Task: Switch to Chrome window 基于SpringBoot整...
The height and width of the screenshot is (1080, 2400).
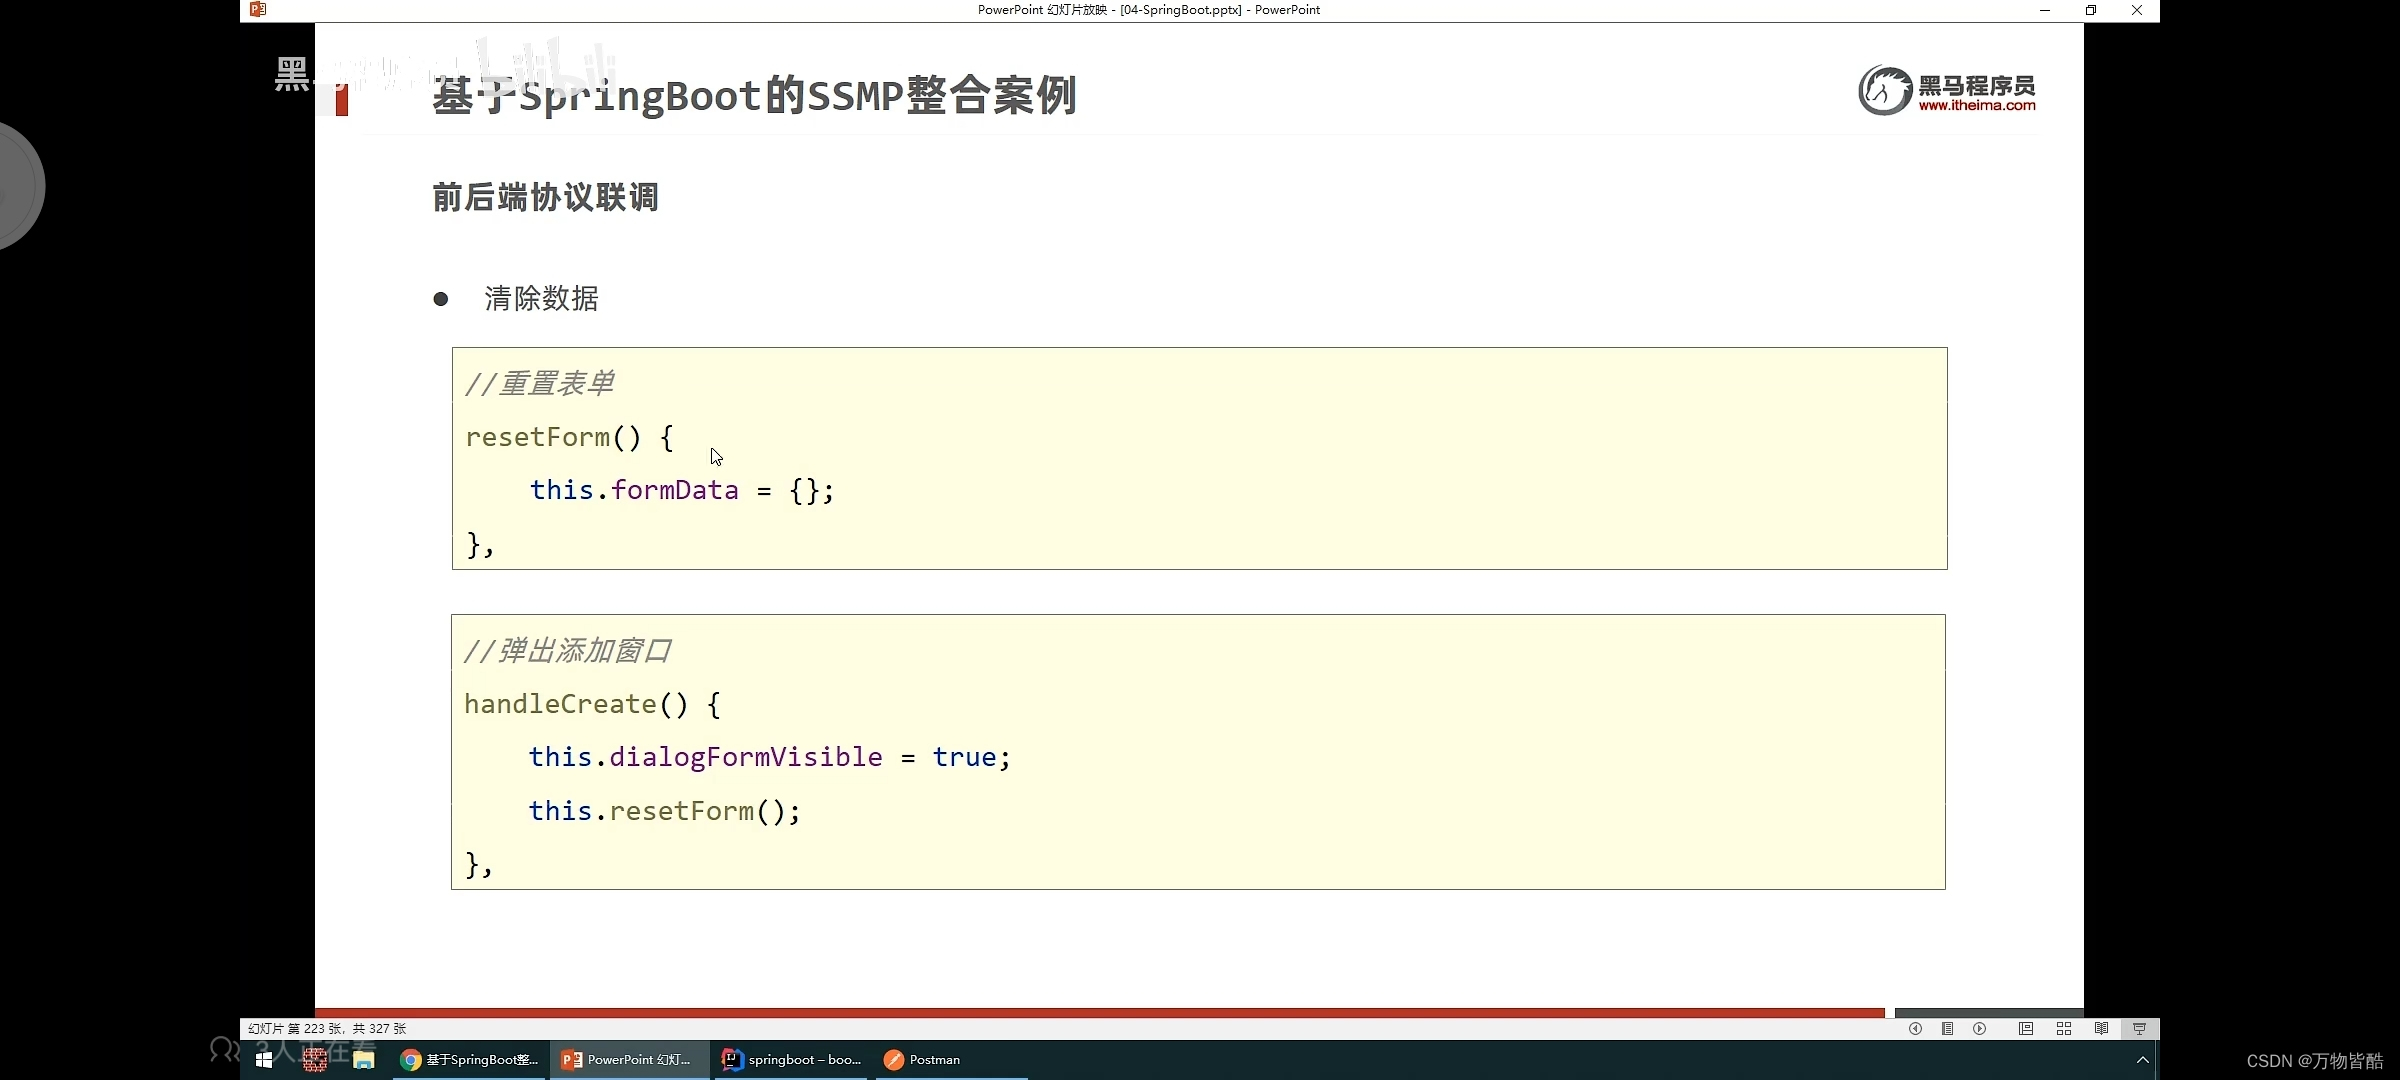Action: [469, 1060]
